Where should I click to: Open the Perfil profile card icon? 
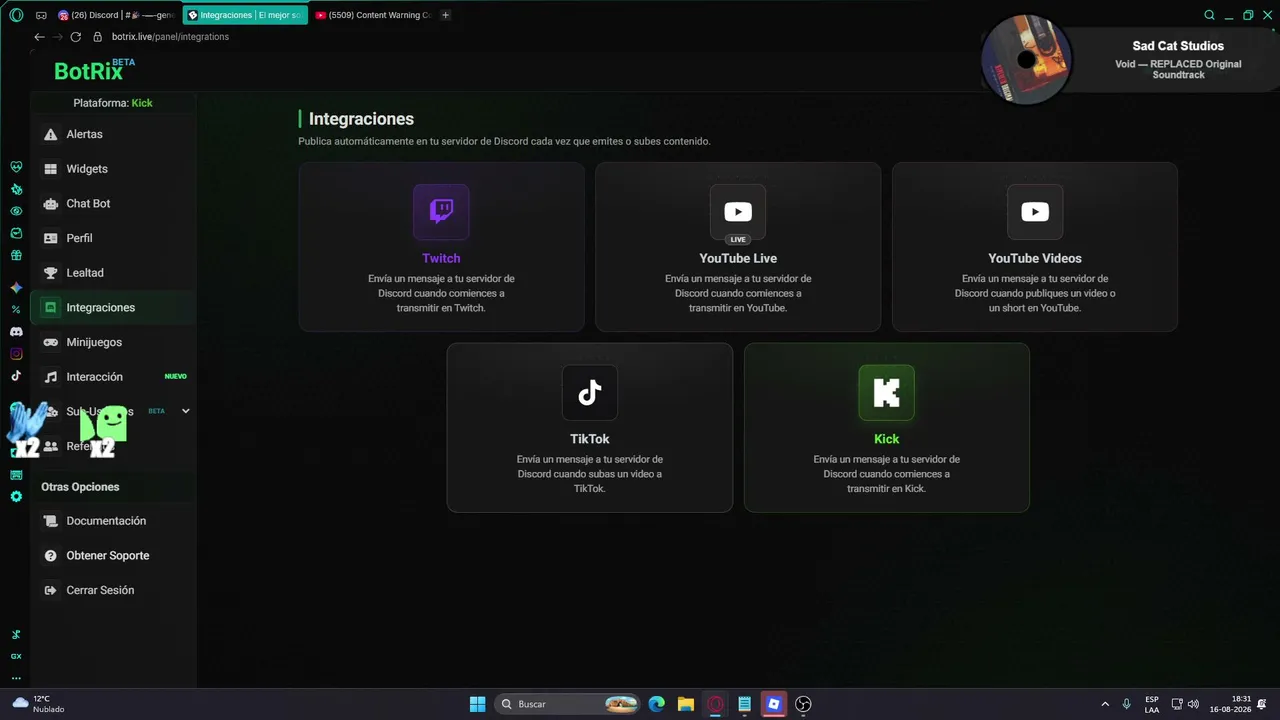click(50, 238)
